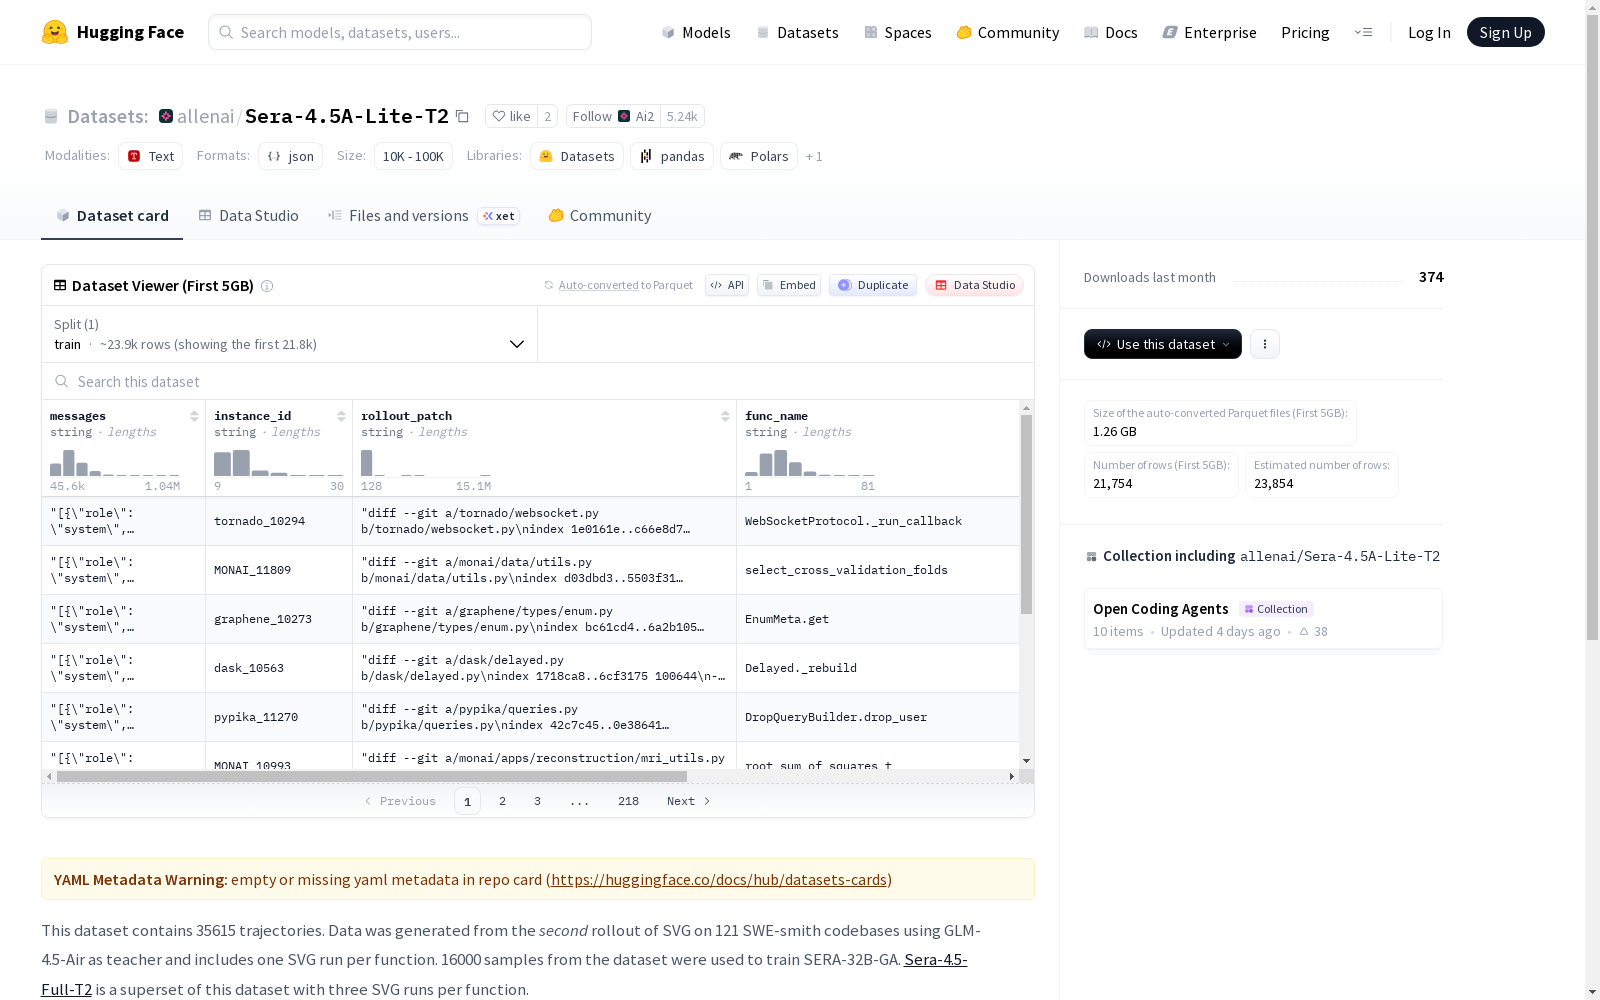The height and width of the screenshot is (1000, 1600).
Task: Jump to page 218 of the dataset
Action: coord(628,801)
